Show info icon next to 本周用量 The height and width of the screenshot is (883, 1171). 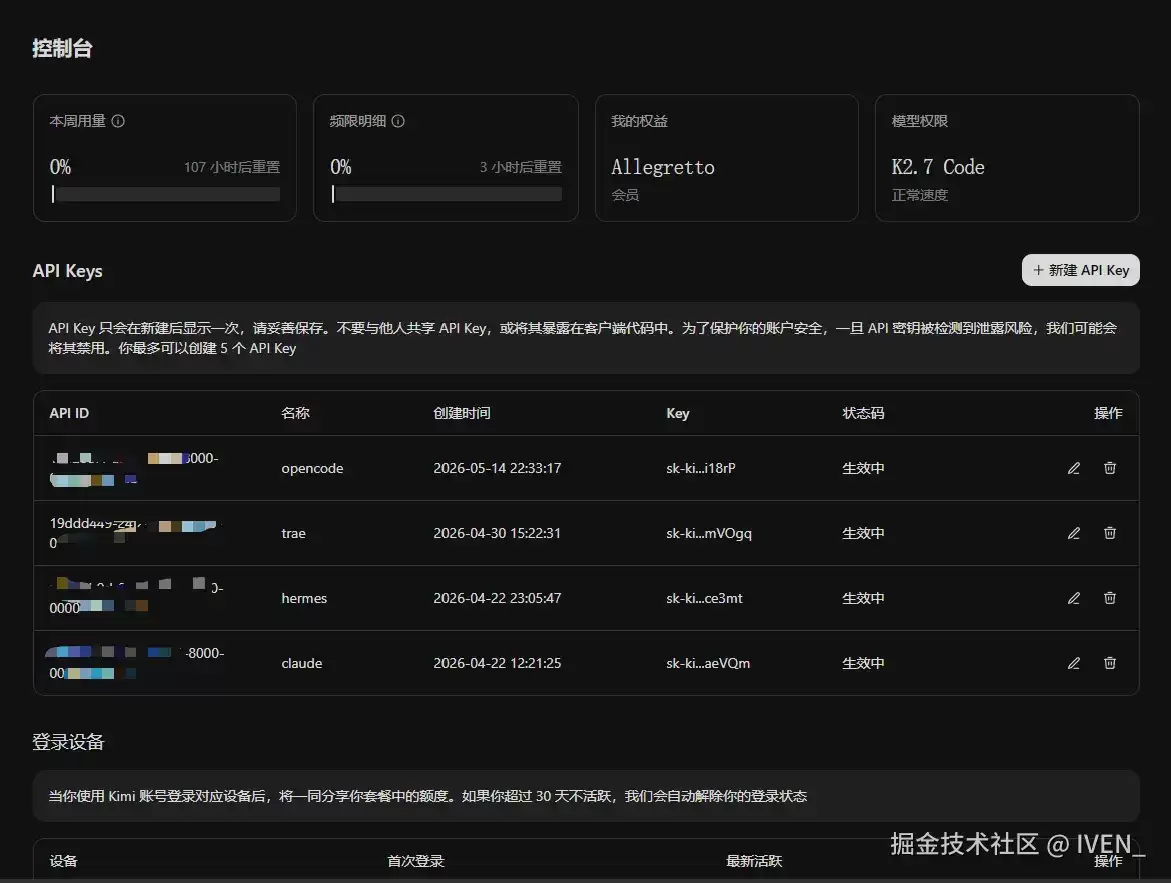(118, 121)
